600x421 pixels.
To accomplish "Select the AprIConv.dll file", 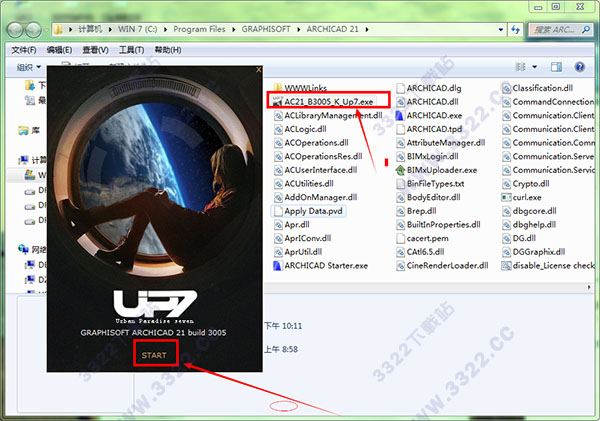I will coord(303,238).
